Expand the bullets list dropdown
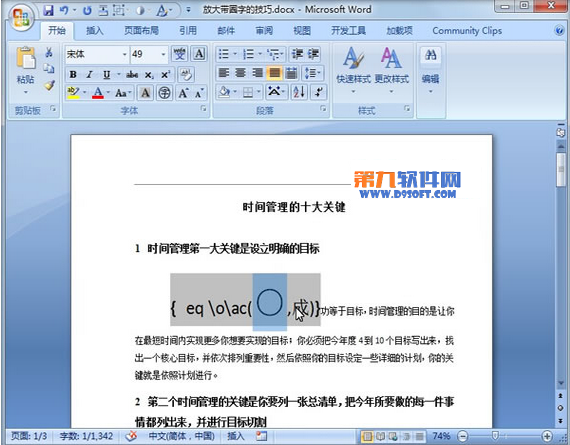 (x=235, y=55)
